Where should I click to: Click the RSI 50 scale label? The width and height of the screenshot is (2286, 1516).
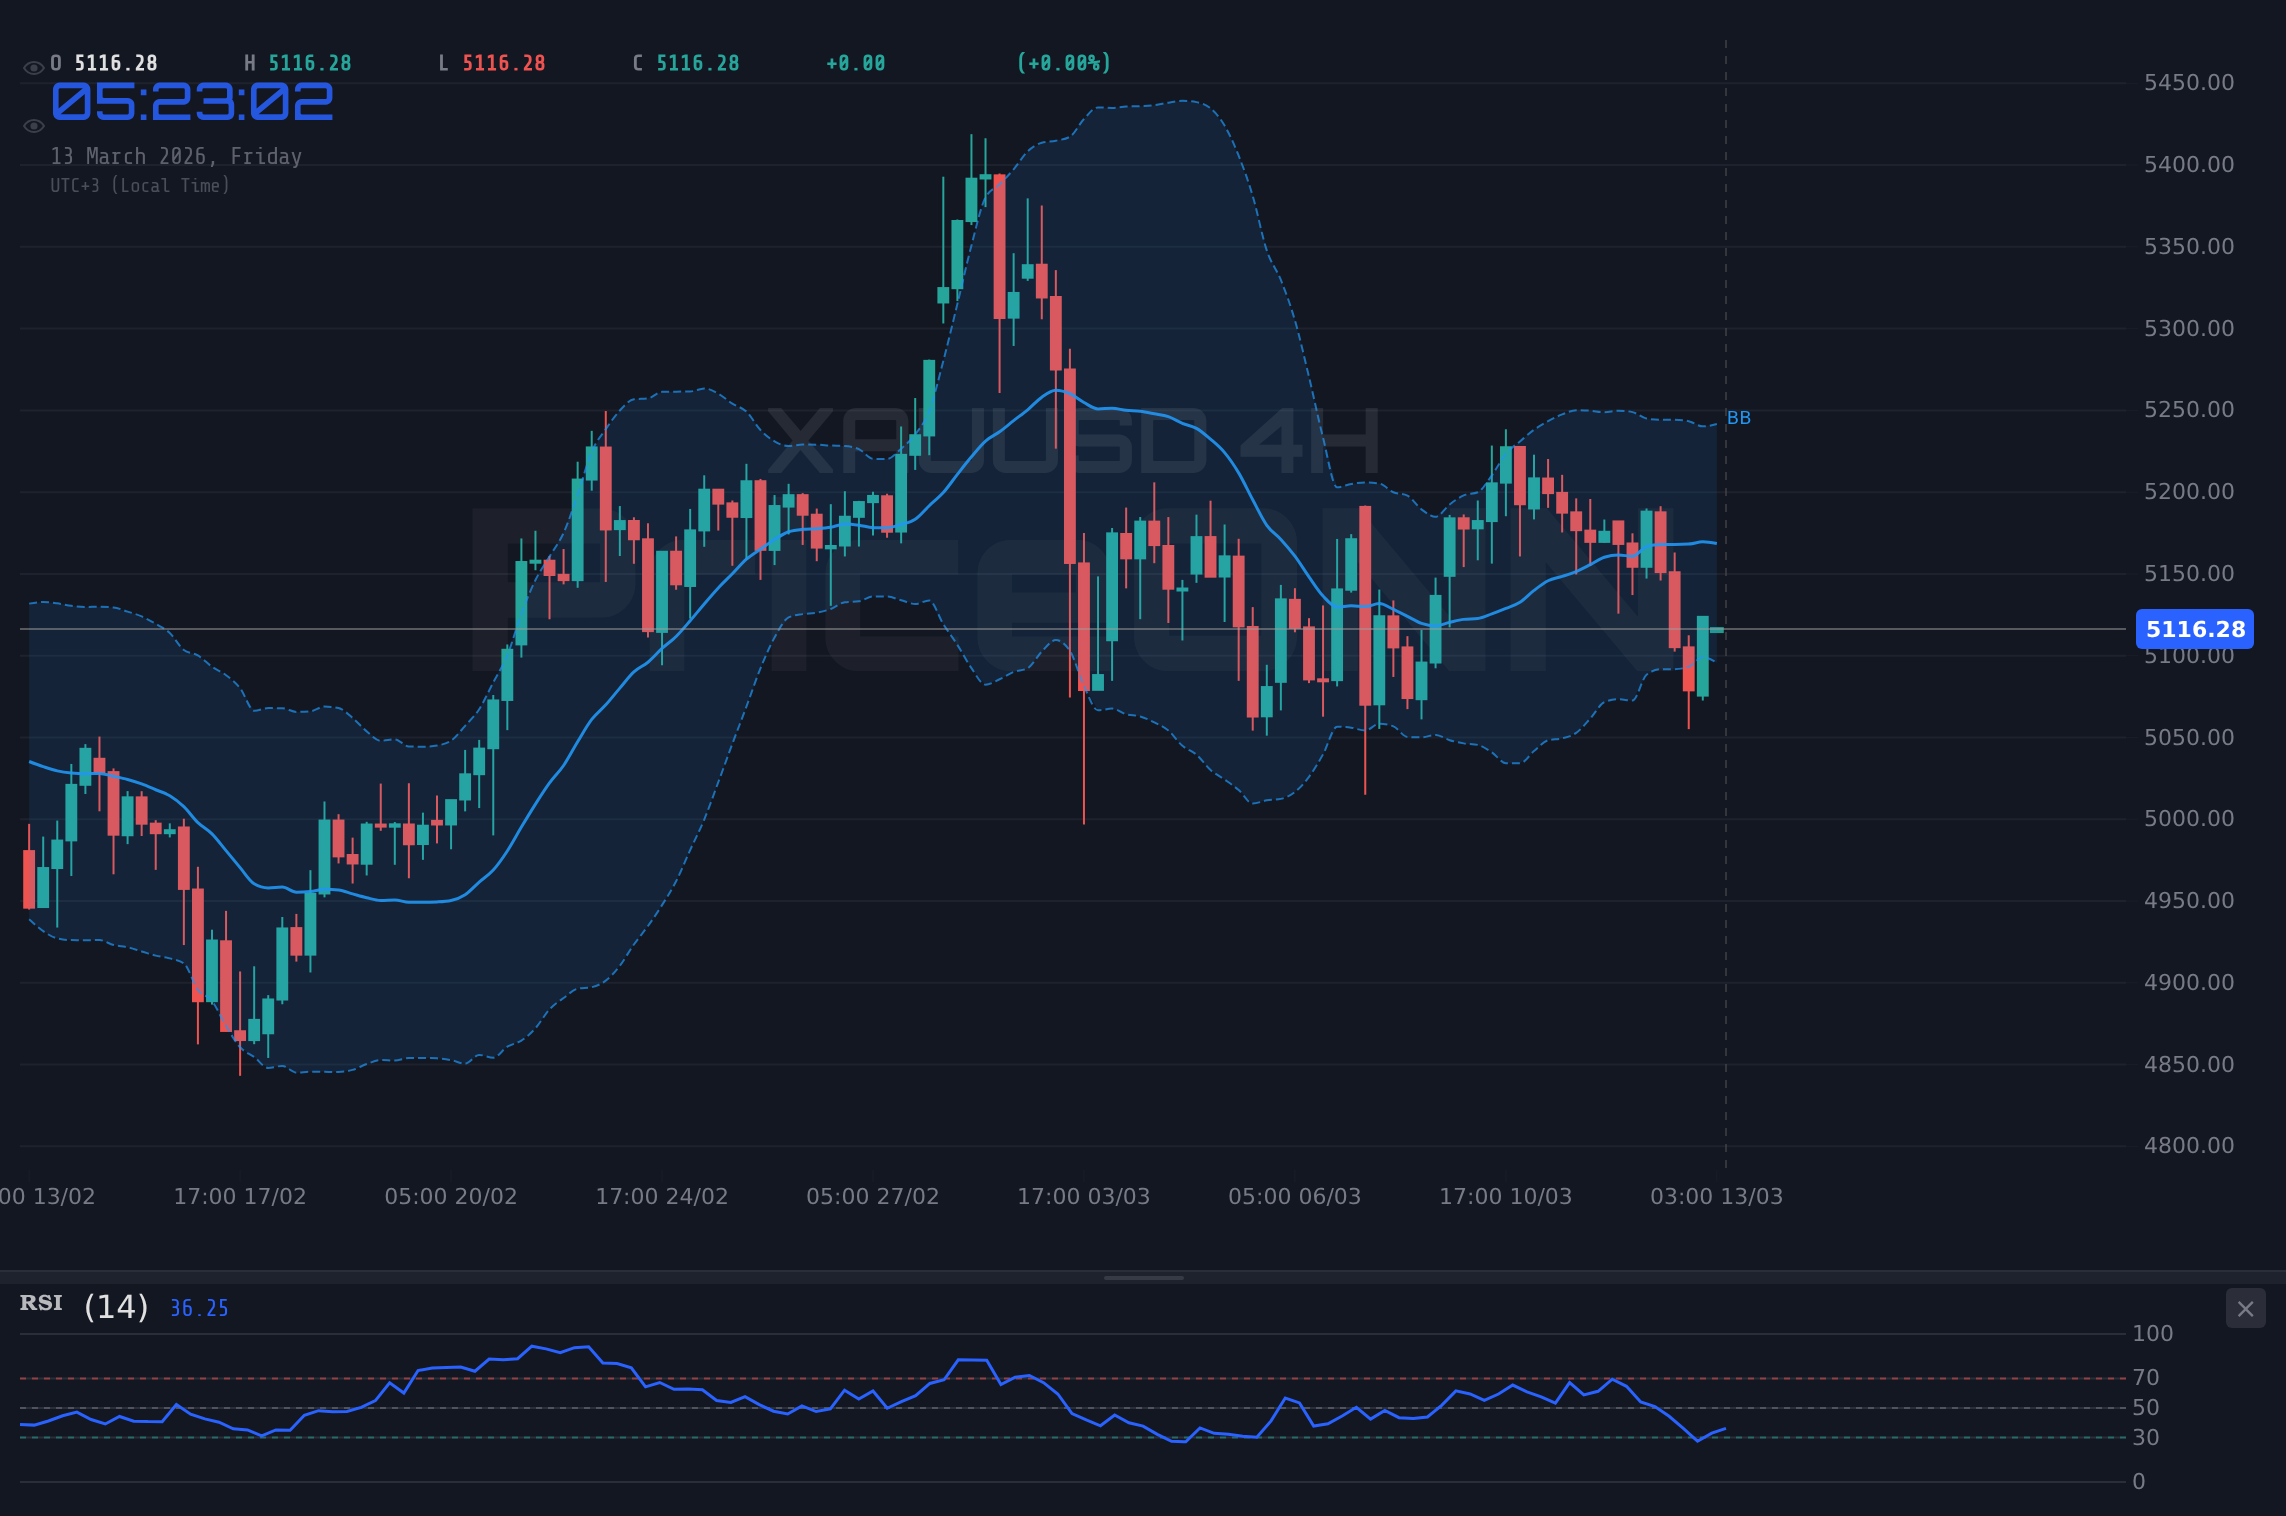tap(2146, 1407)
